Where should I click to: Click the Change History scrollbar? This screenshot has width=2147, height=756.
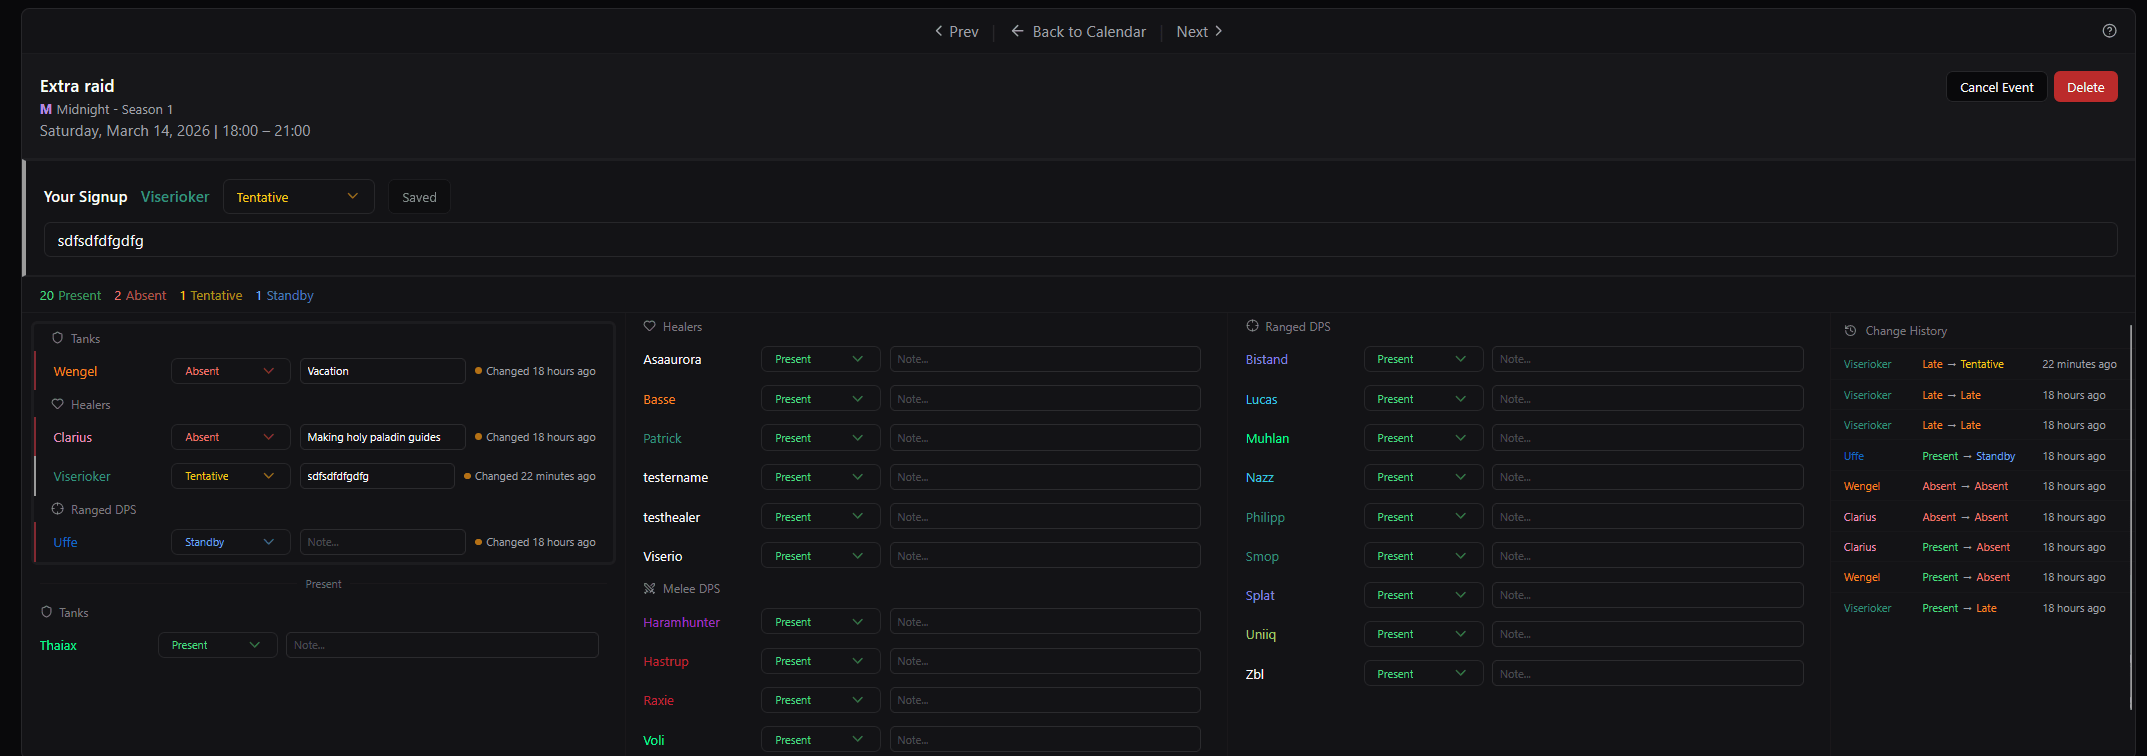click(x=2131, y=518)
